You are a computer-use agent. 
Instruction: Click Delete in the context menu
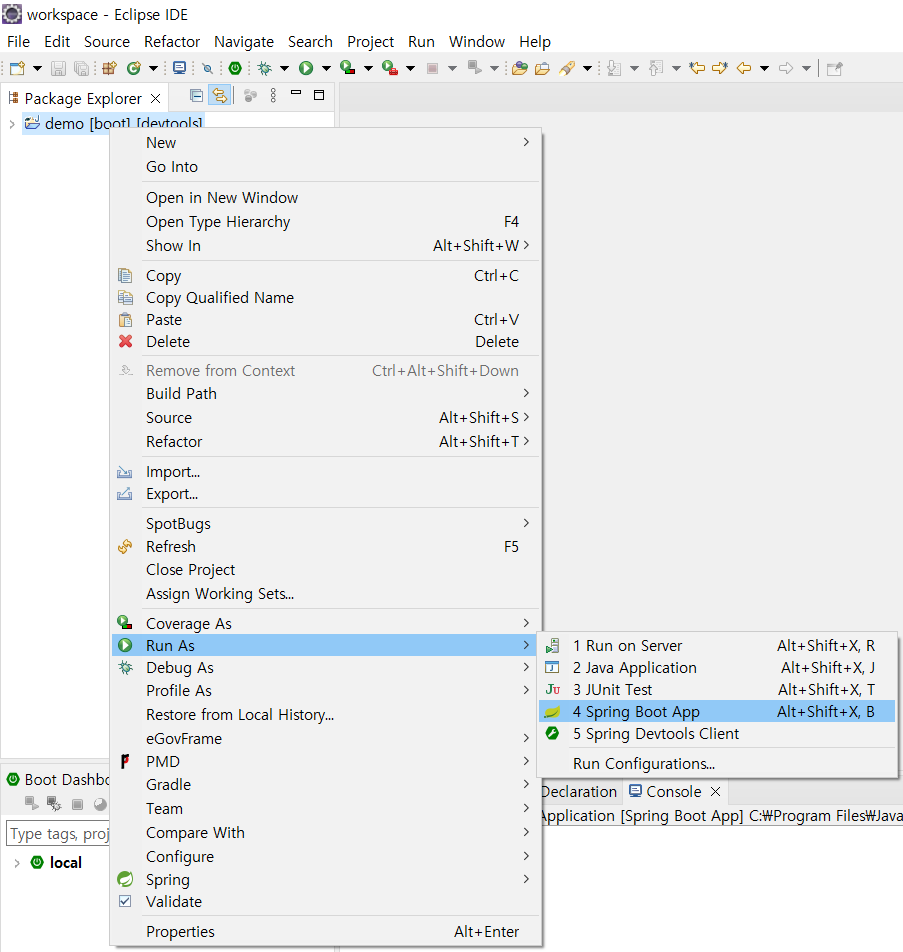point(325,342)
